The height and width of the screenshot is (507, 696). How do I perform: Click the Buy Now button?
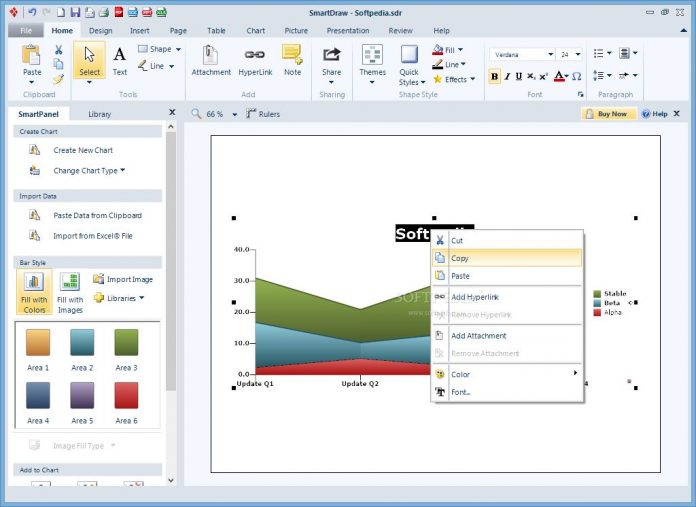(x=609, y=114)
